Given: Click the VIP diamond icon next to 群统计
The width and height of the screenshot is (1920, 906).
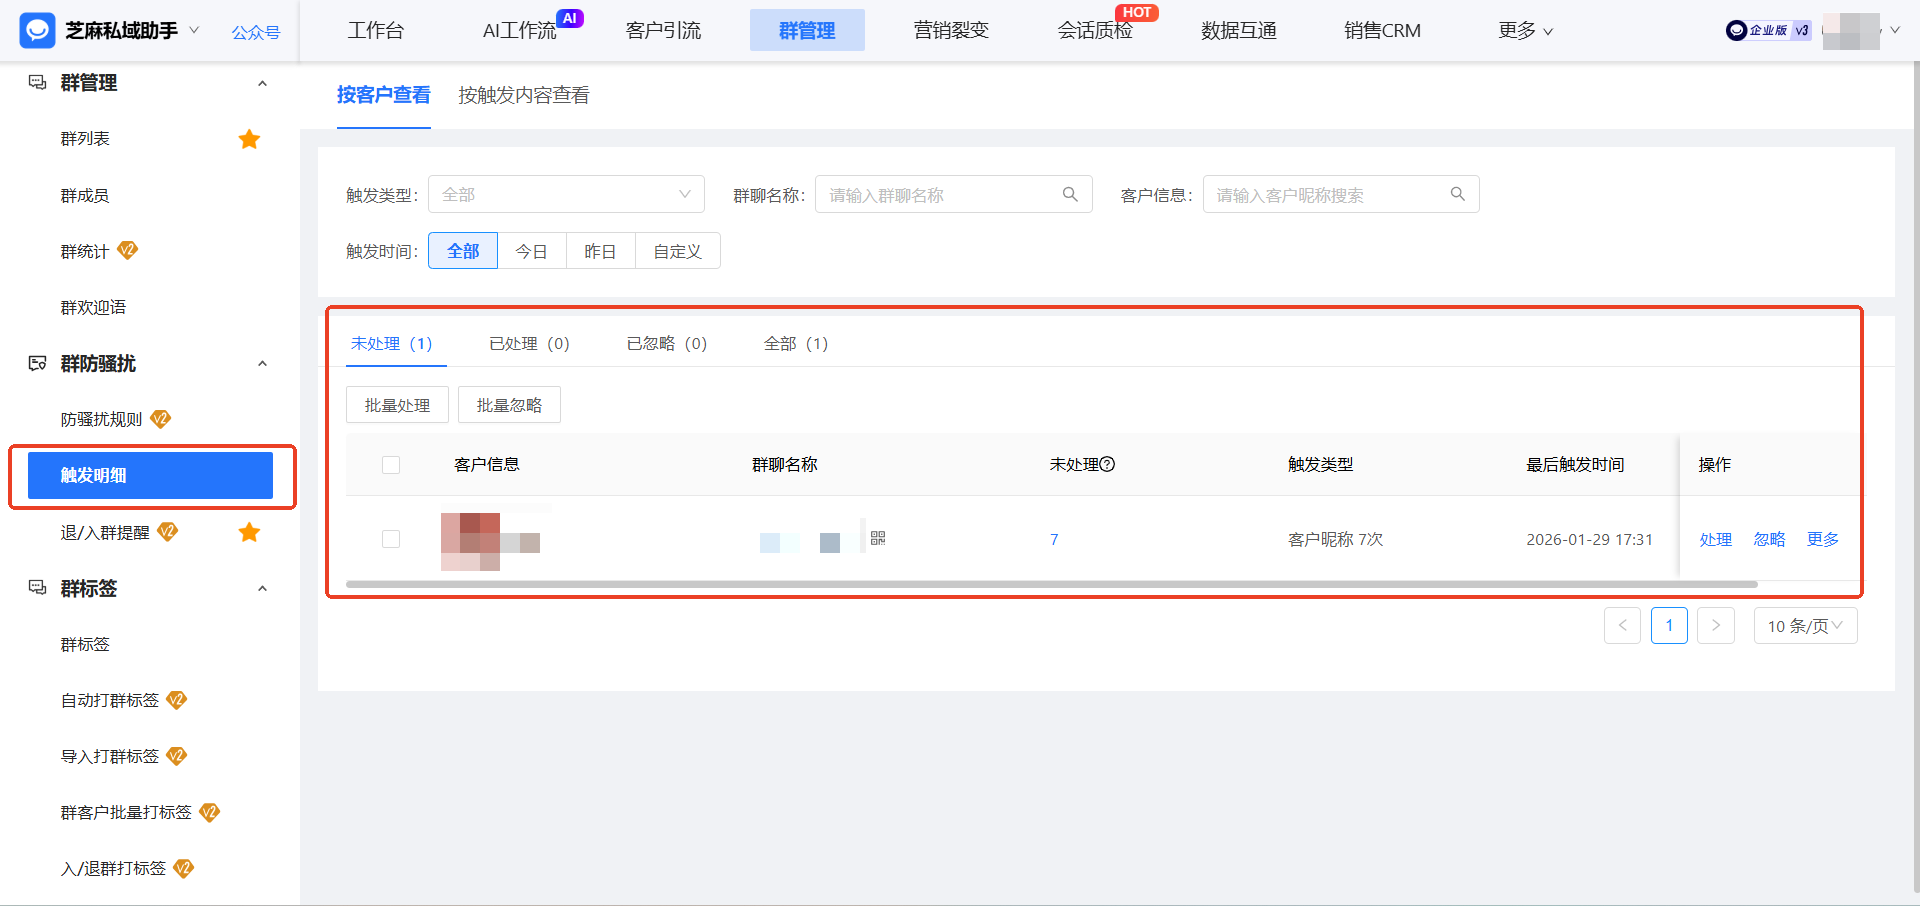Looking at the screenshot, I should coord(128,251).
